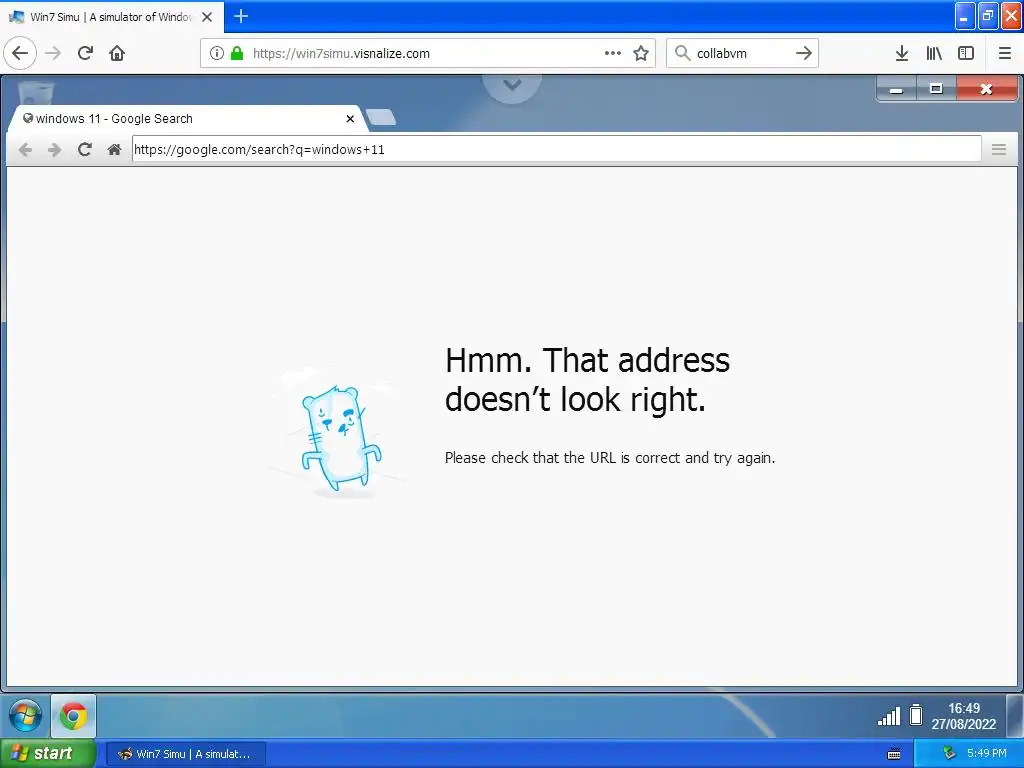Open the Windows 7 Start orb
The width and height of the screenshot is (1024, 768).
25,715
